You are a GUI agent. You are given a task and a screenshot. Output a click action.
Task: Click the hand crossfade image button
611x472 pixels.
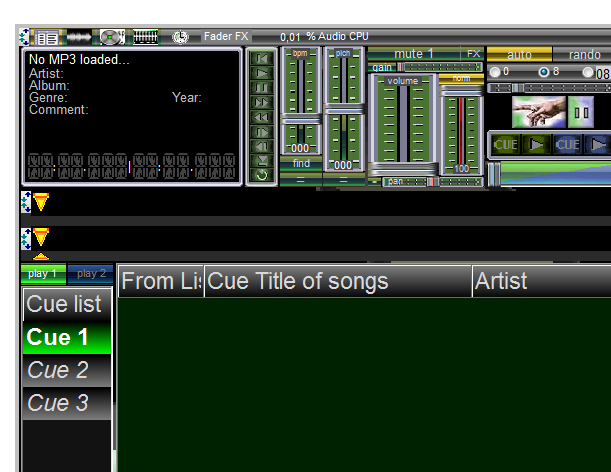pyautogui.click(x=539, y=112)
